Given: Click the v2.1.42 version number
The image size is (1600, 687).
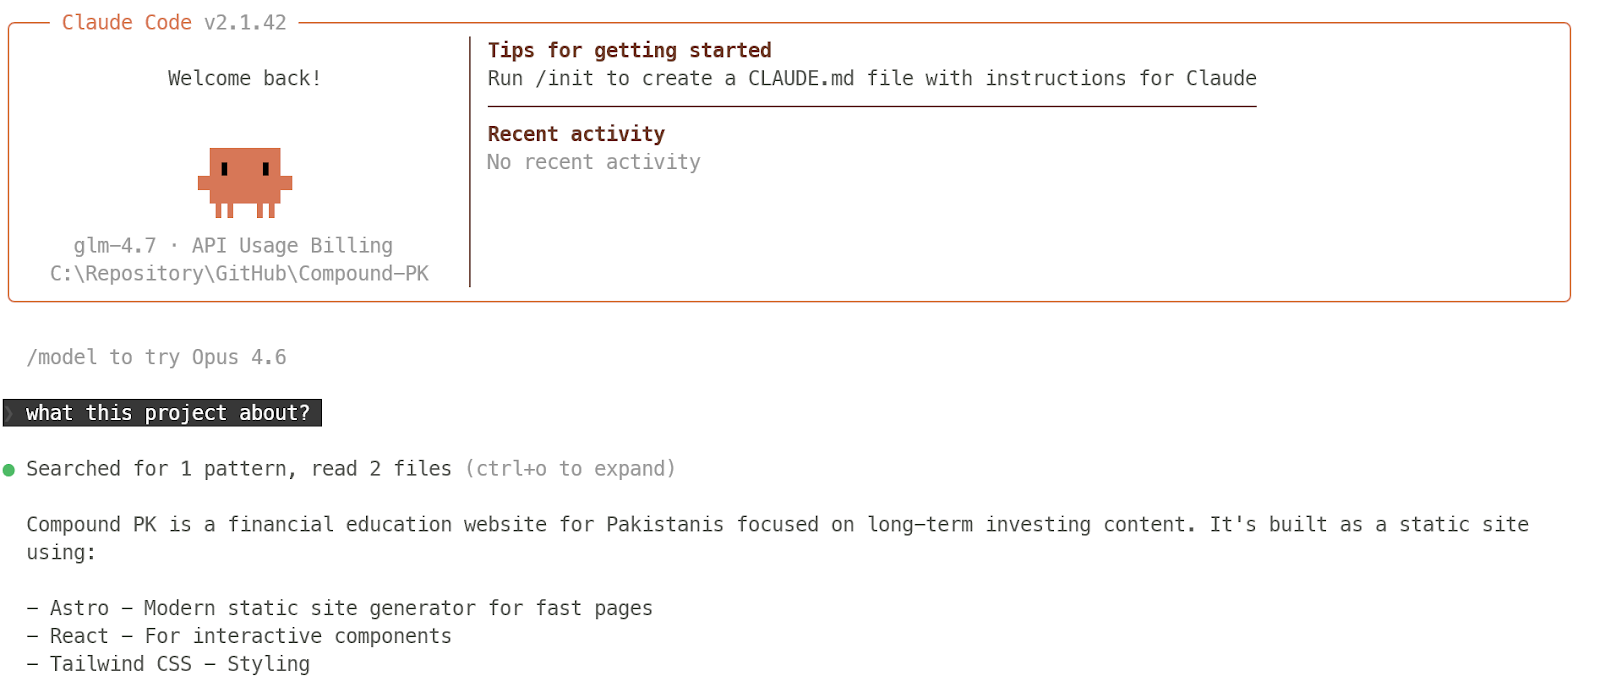Looking at the screenshot, I should pyautogui.click(x=245, y=22).
